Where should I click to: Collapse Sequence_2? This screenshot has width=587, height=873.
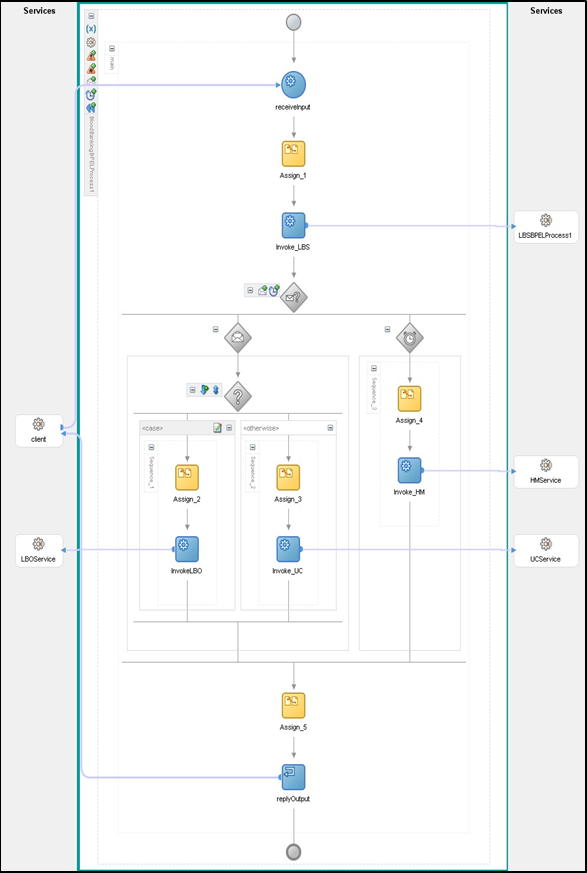click(x=253, y=448)
